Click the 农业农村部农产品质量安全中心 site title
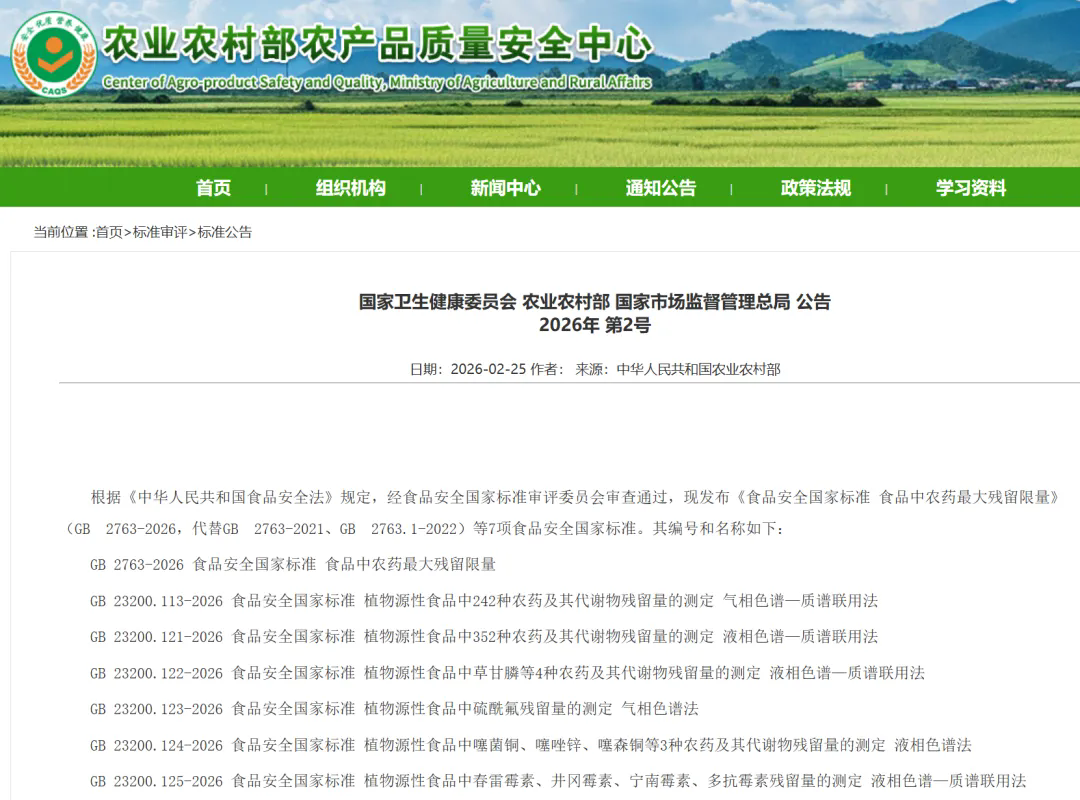This screenshot has width=1080, height=800. pos(378,44)
